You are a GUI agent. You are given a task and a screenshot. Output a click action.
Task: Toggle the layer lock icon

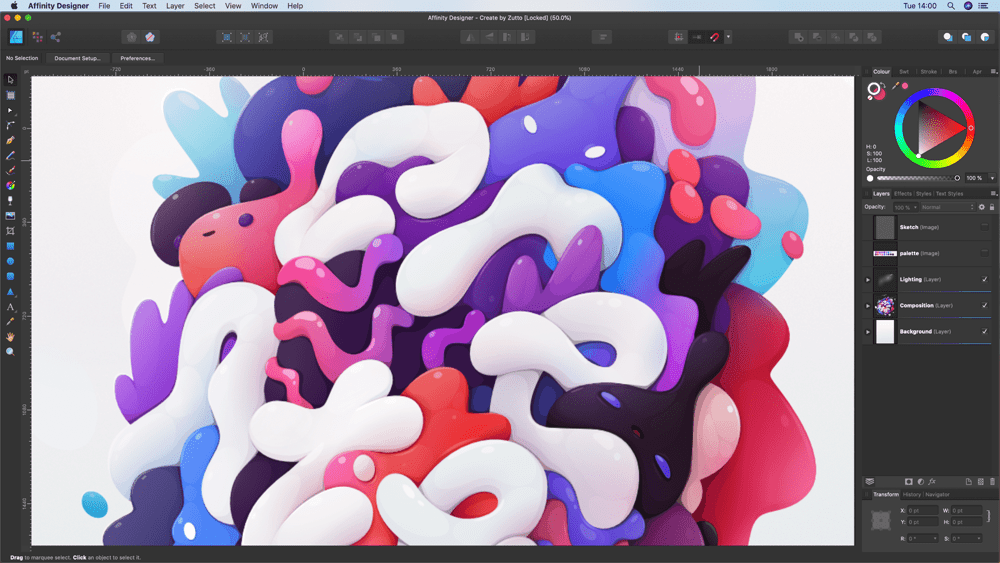[992, 207]
